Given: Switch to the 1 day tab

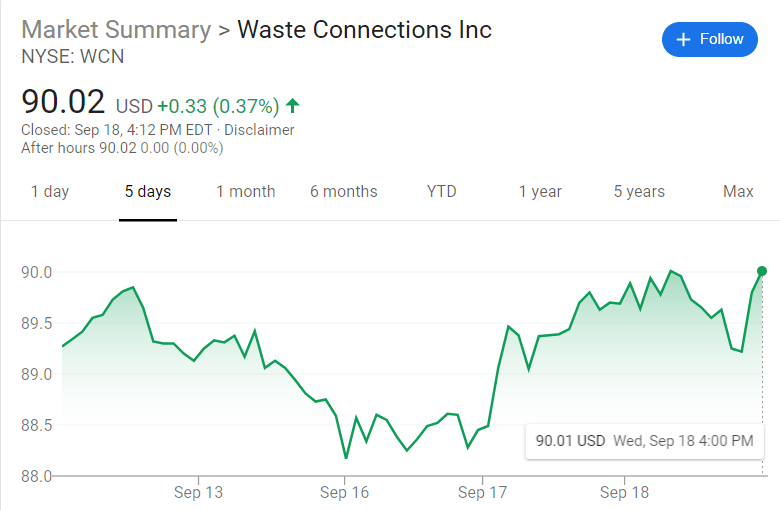Looking at the screenshot, I should (x=50, y=191).
